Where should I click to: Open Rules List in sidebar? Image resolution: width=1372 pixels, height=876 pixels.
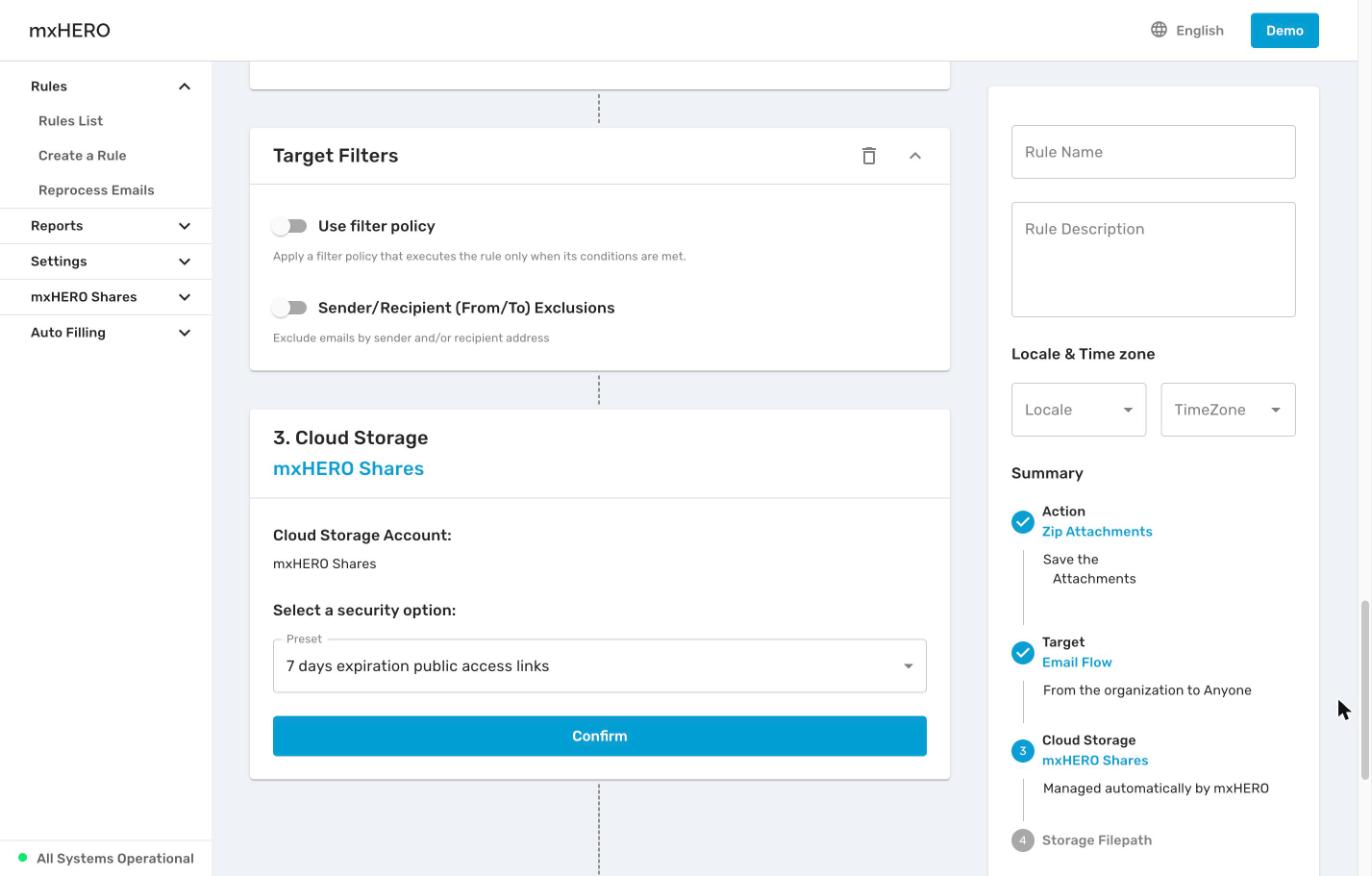click(x=71, y=121)
